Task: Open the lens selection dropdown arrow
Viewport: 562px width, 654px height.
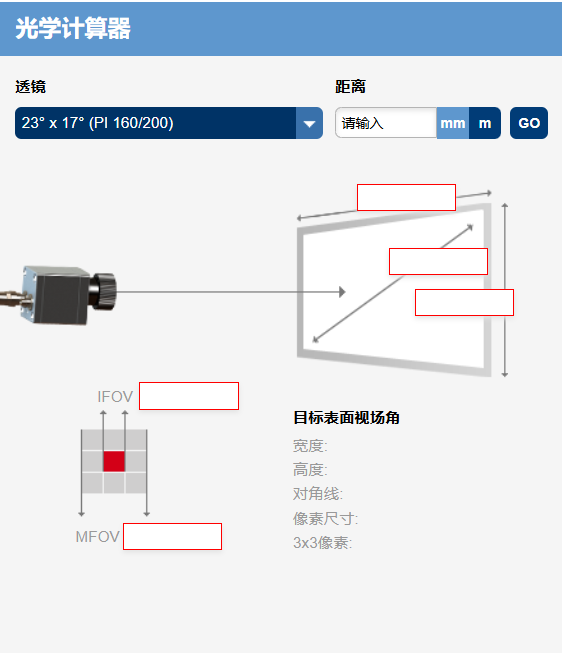Action: (x=309, y=123)
